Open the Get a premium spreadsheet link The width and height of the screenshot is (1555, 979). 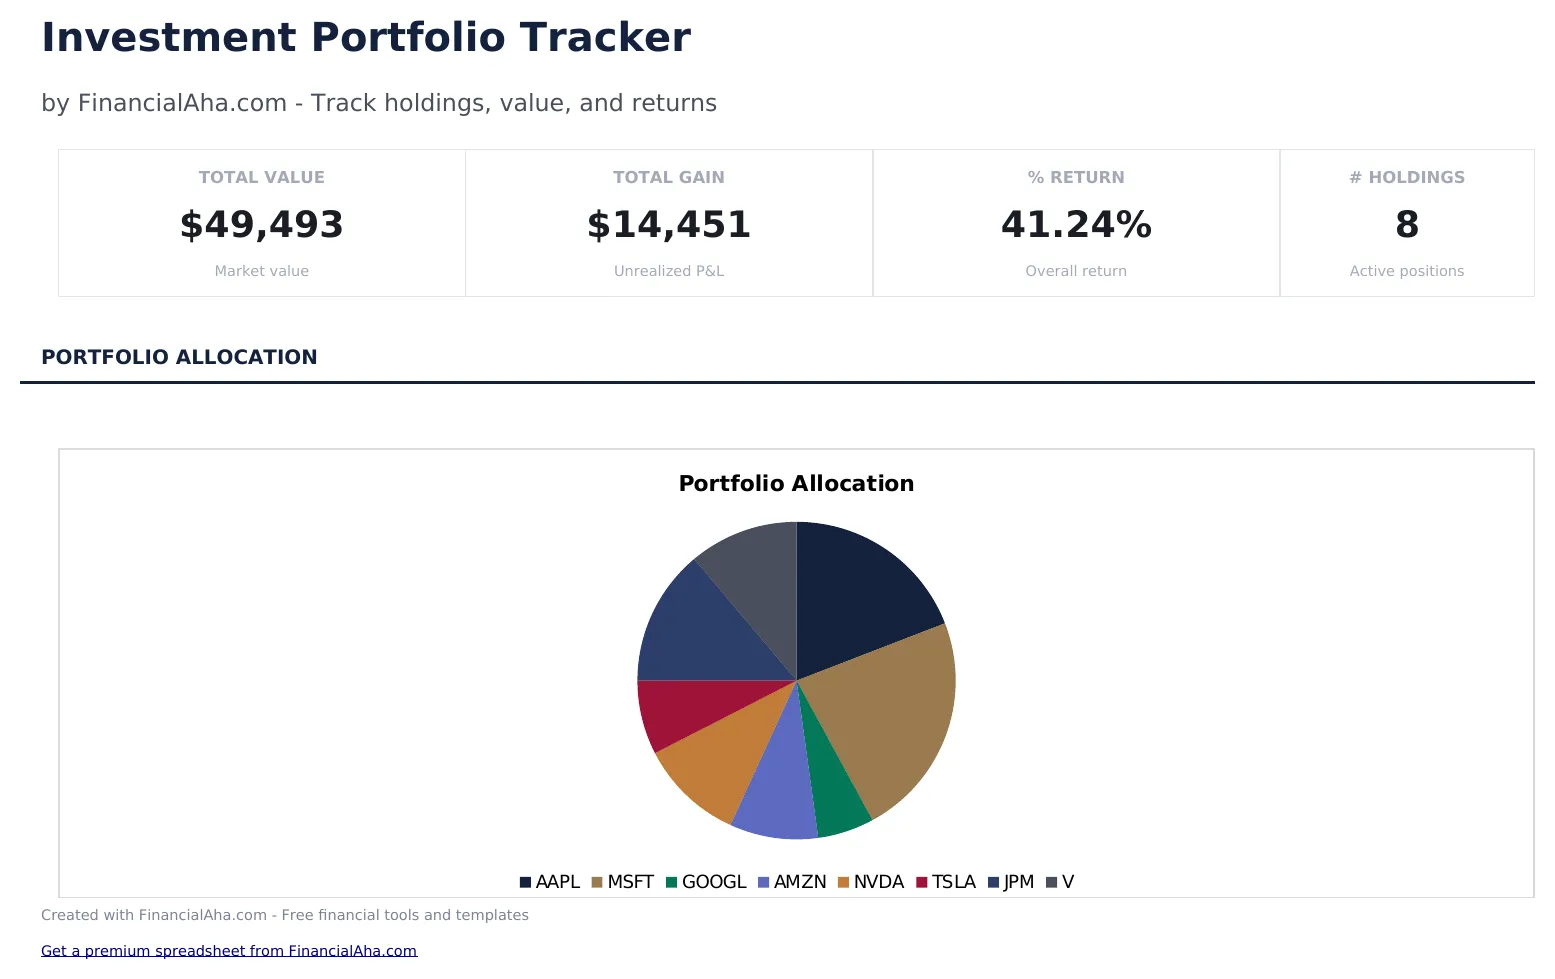[229, 950]
